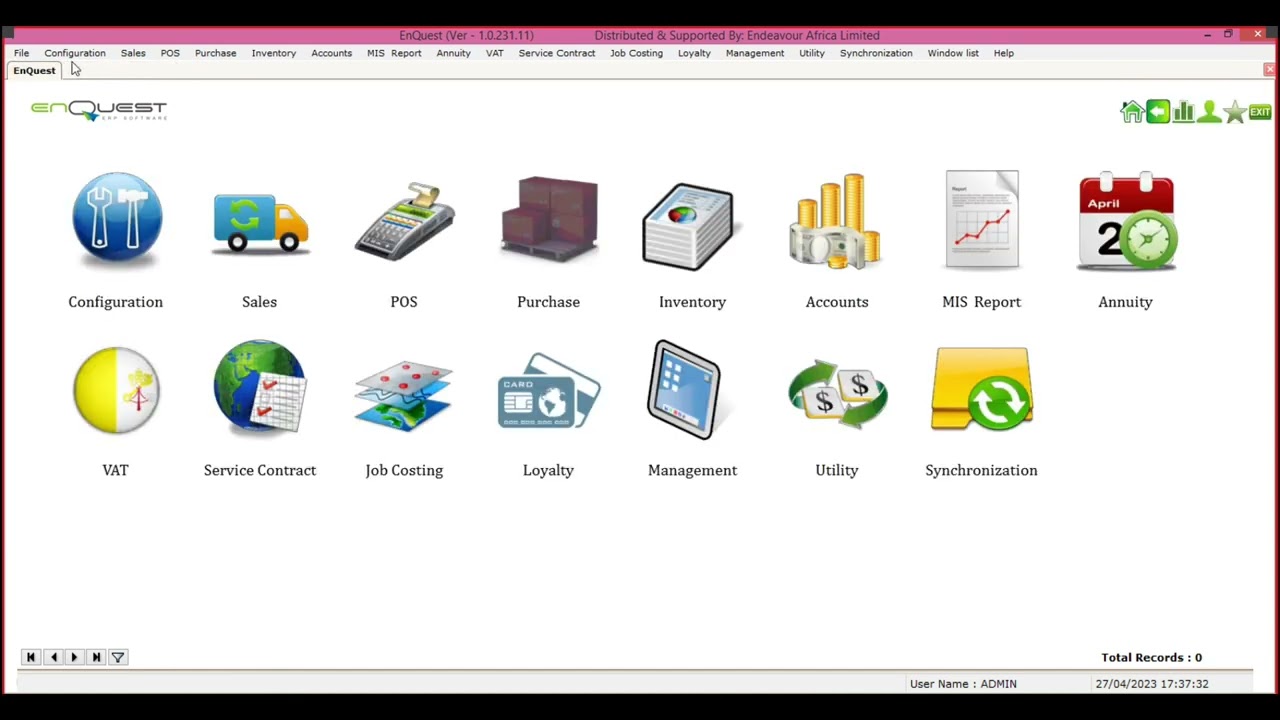This screenshot has width=1280, height=720.
Task: Open the Loyalty card icon
Action: click(x=549, y=391)
